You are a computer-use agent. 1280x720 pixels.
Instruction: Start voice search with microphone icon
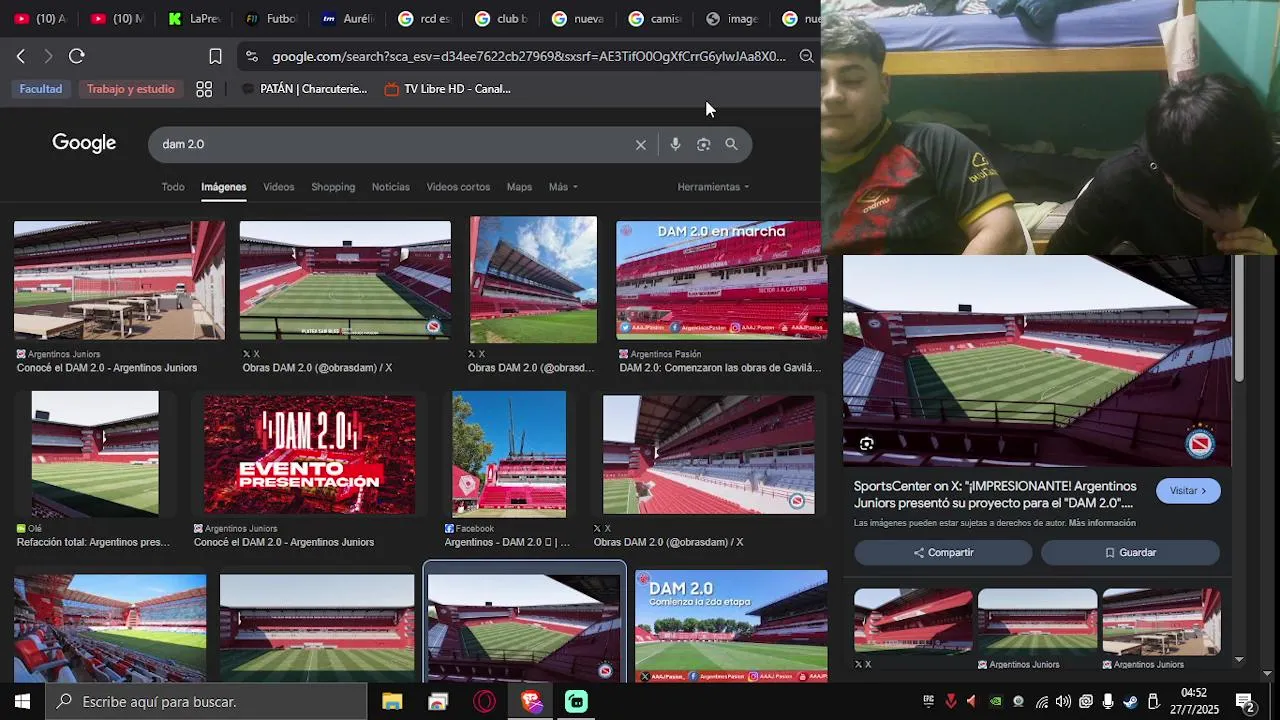675,144
